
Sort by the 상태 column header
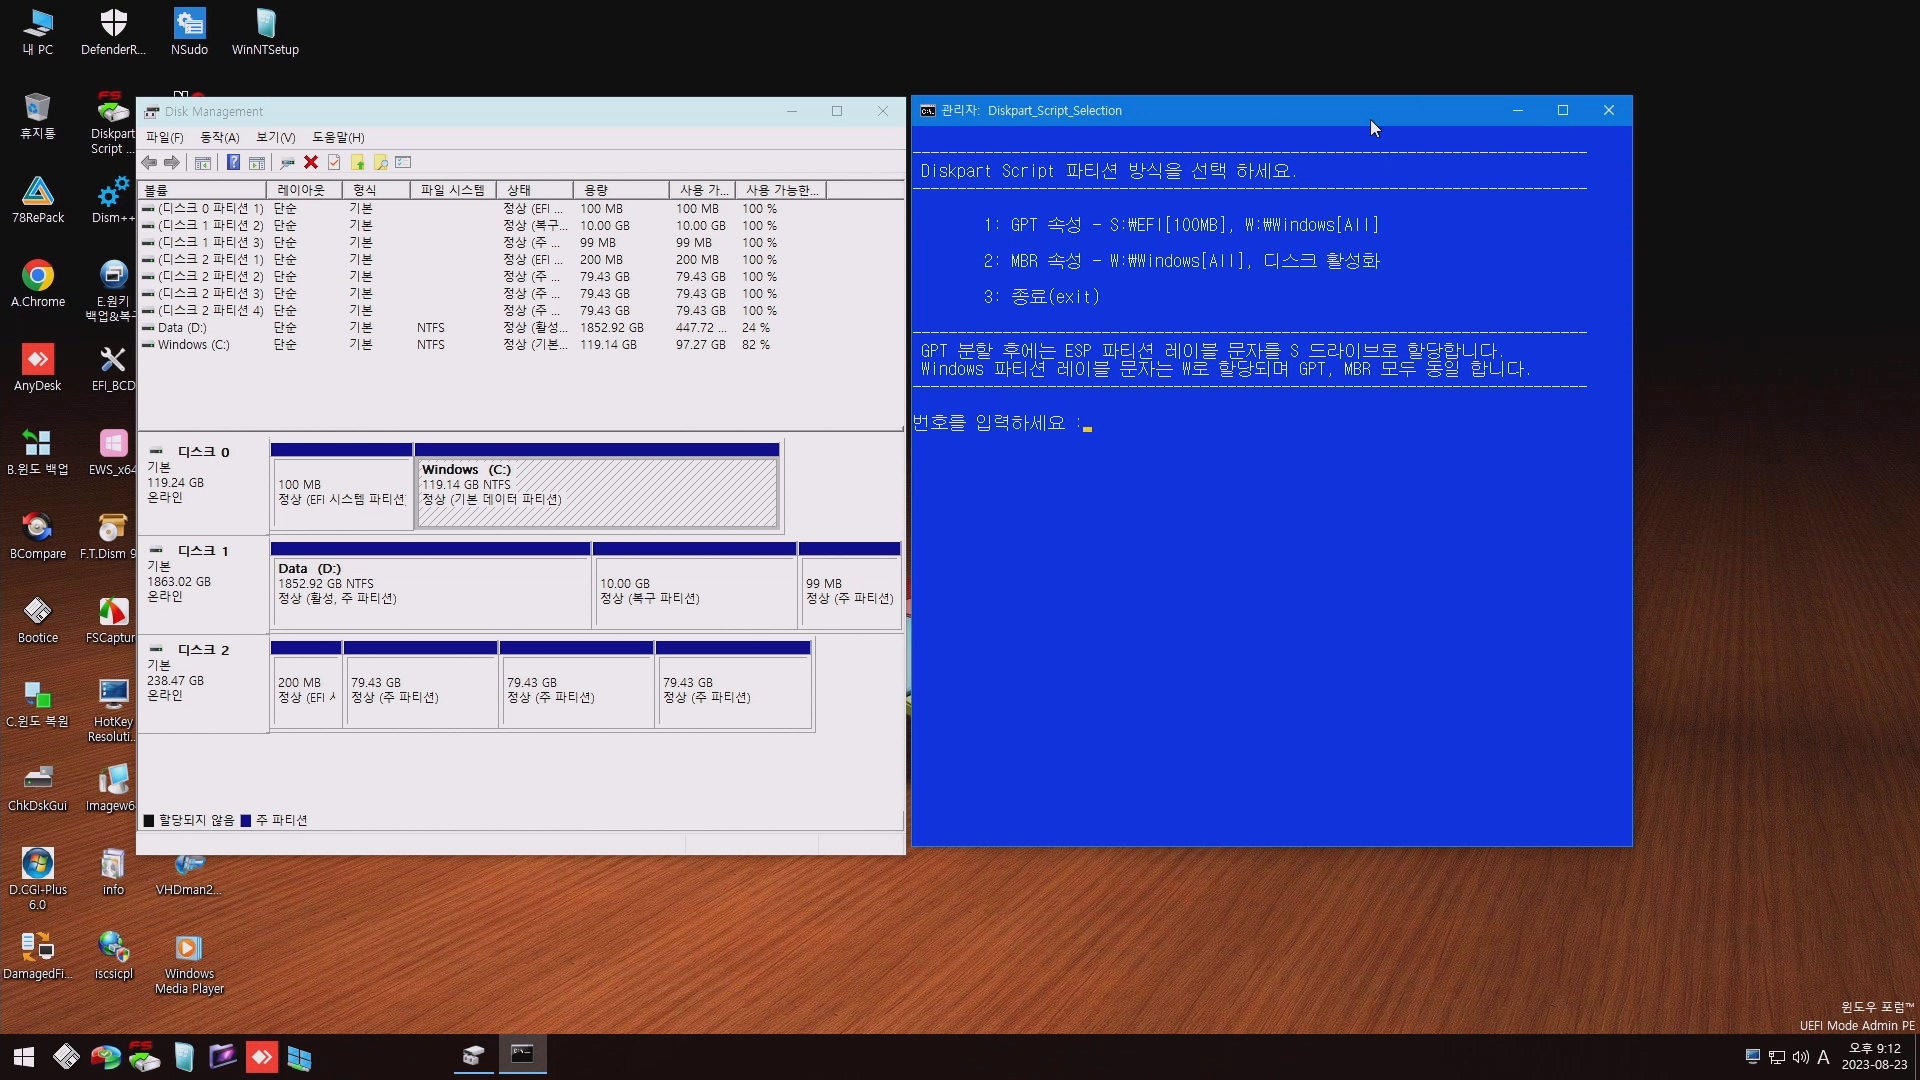pyautogui.click(x=535, y=190)
